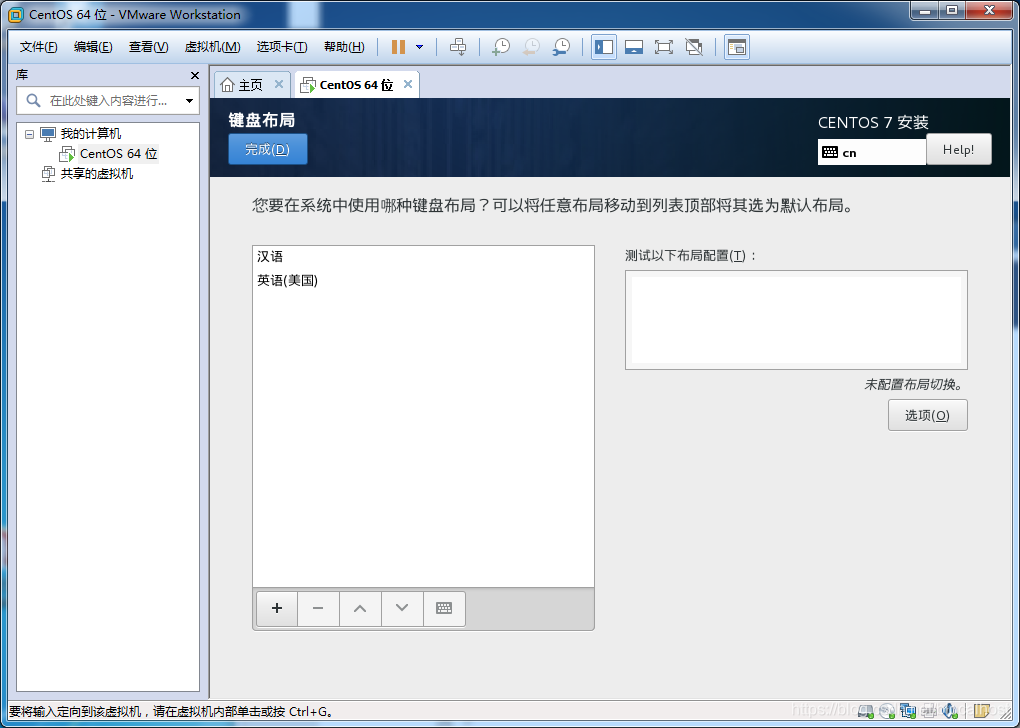1020x728 pixels.
Task: Click the pause virtual machine icon
Action: [x=398, y=47]
